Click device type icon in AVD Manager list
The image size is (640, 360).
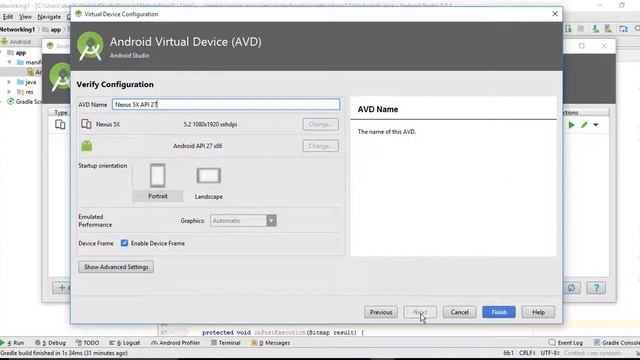[60, 124]
